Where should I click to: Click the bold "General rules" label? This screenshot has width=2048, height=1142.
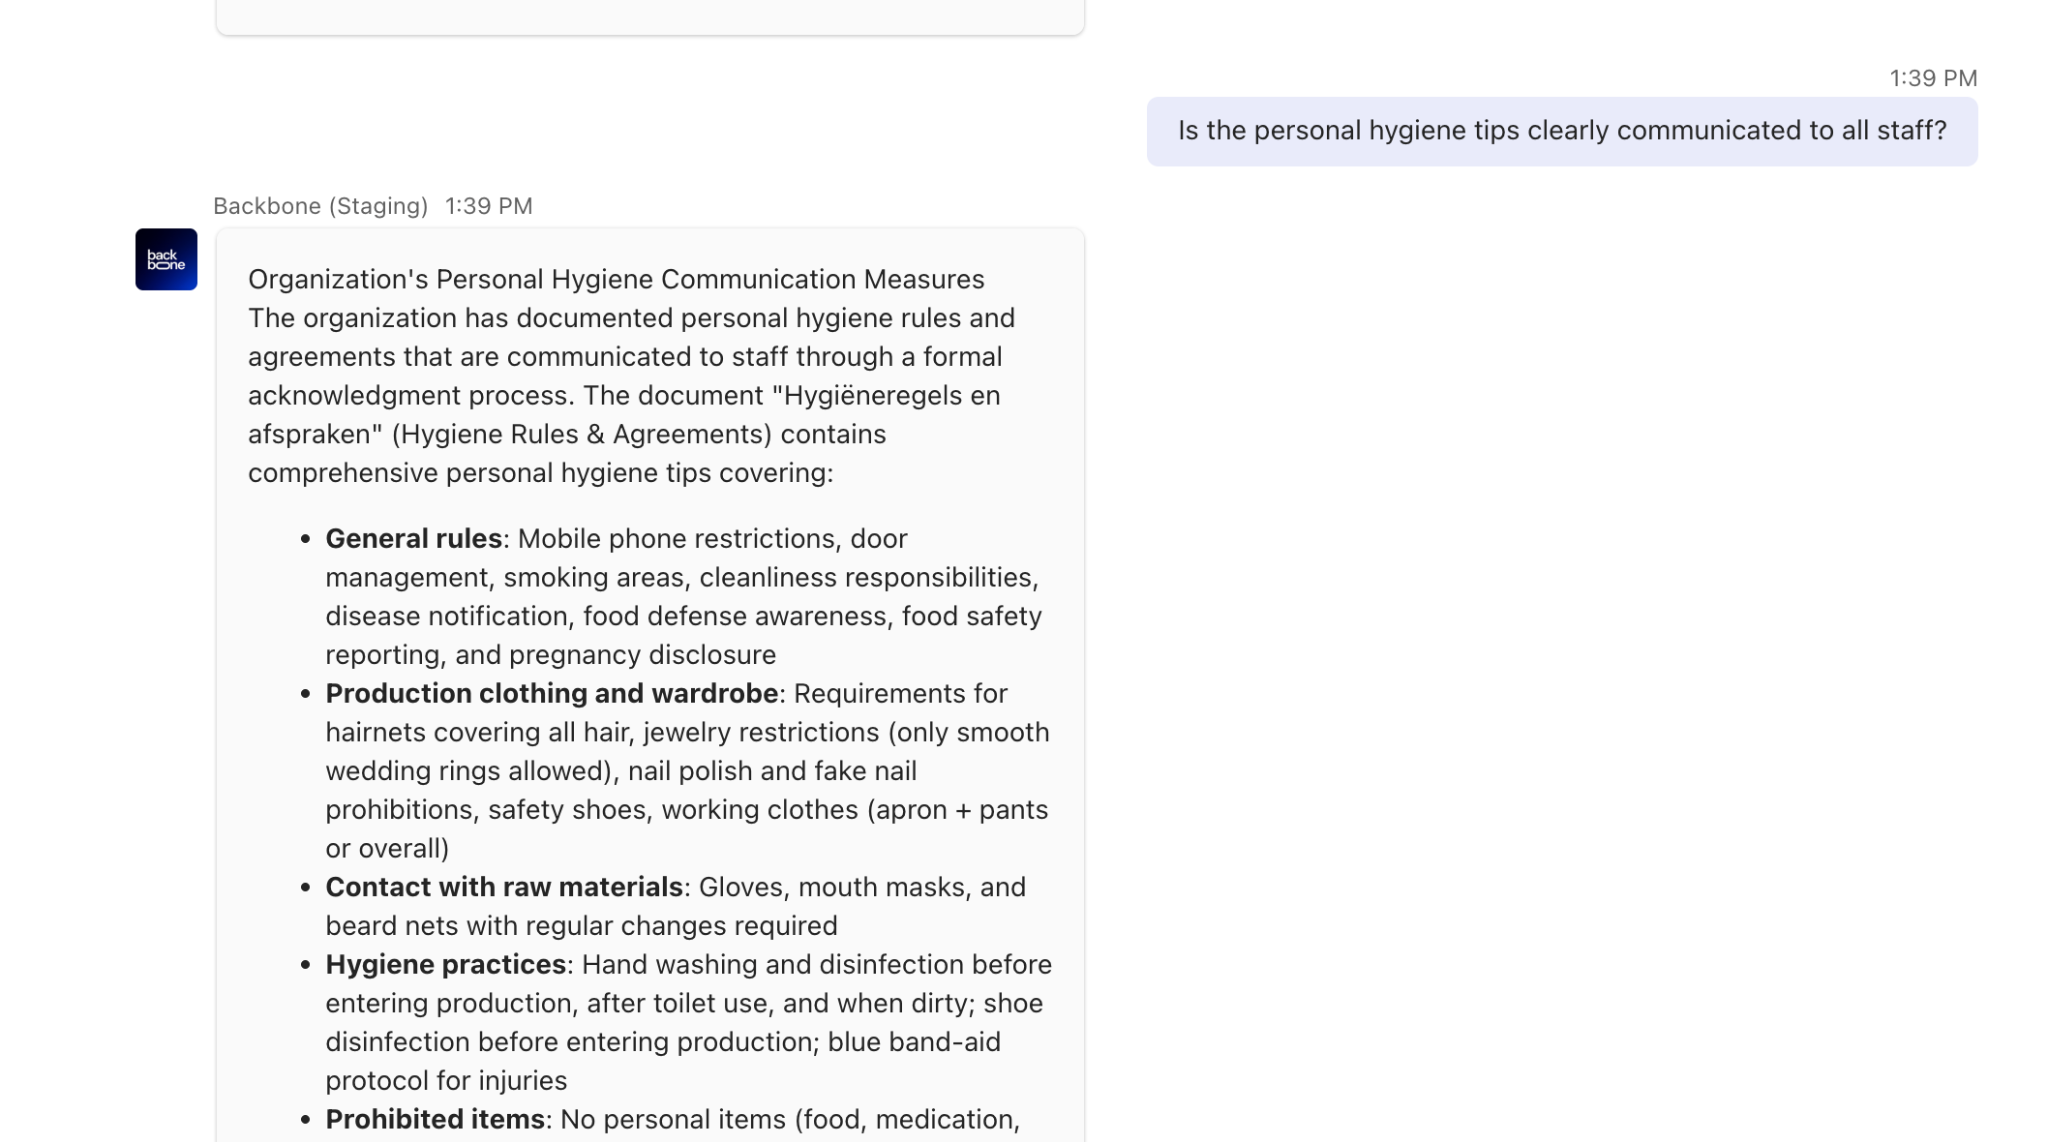413,538
